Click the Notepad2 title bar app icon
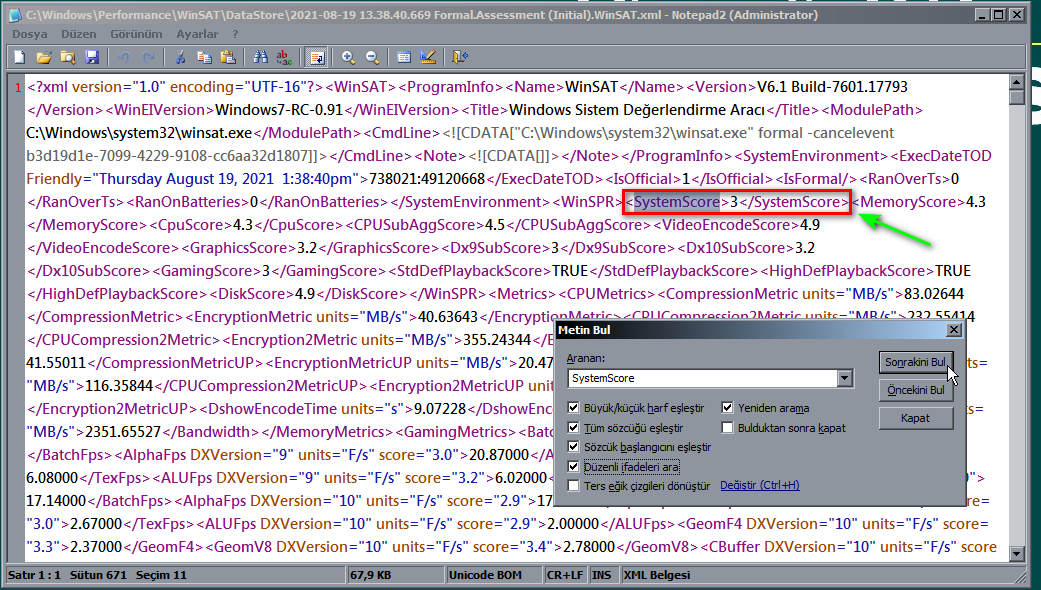1041x590 pixels. click(15, 15)
